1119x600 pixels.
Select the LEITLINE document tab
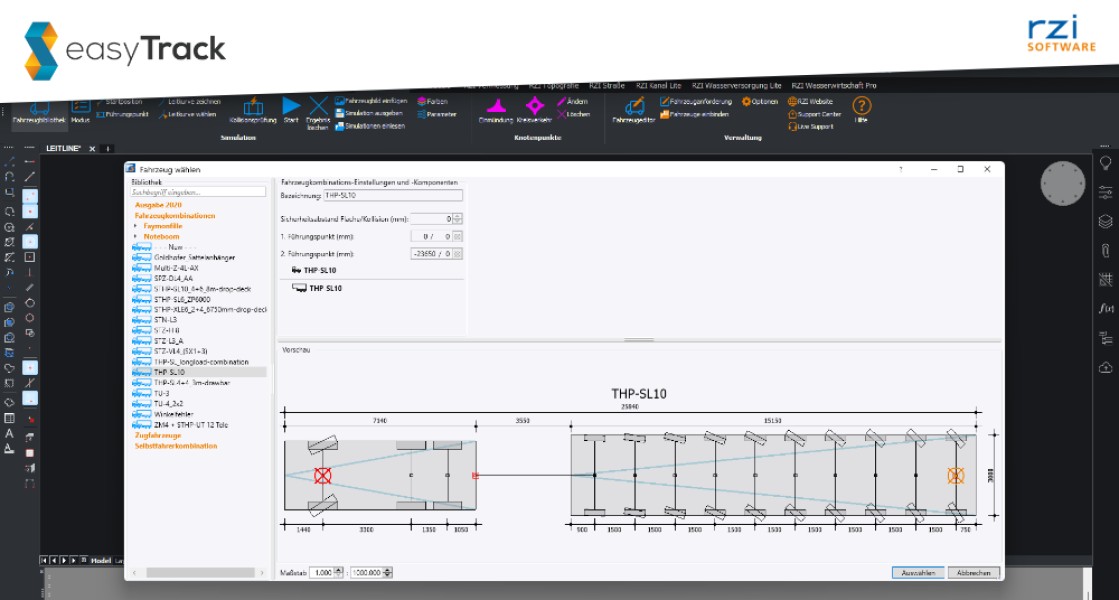coord(64,148)
